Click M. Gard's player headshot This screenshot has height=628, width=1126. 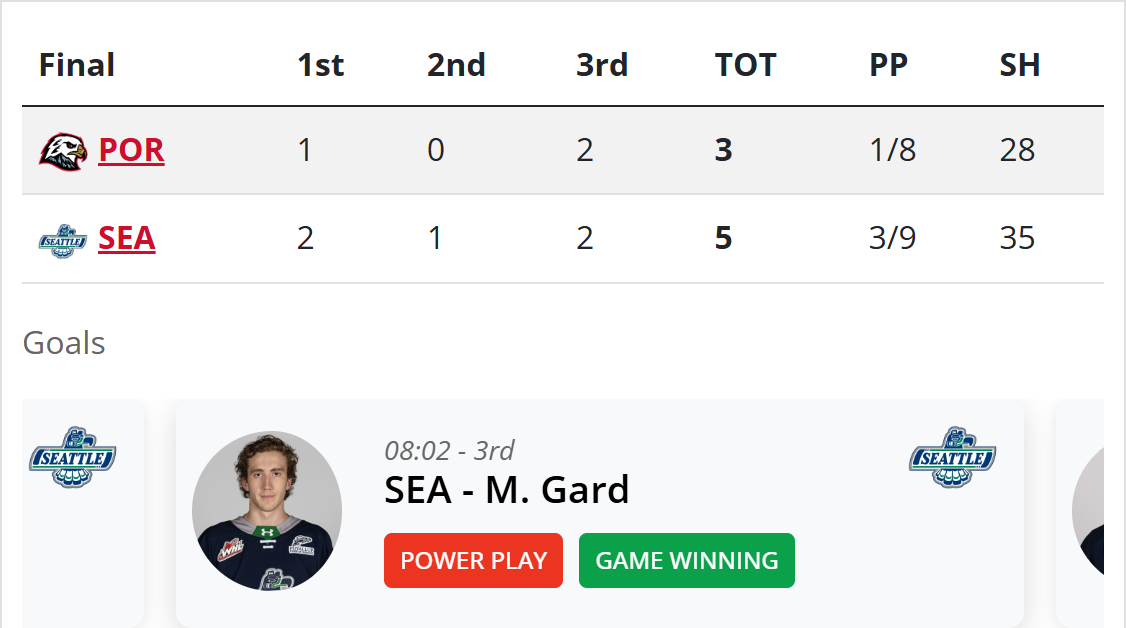[267, 512]
